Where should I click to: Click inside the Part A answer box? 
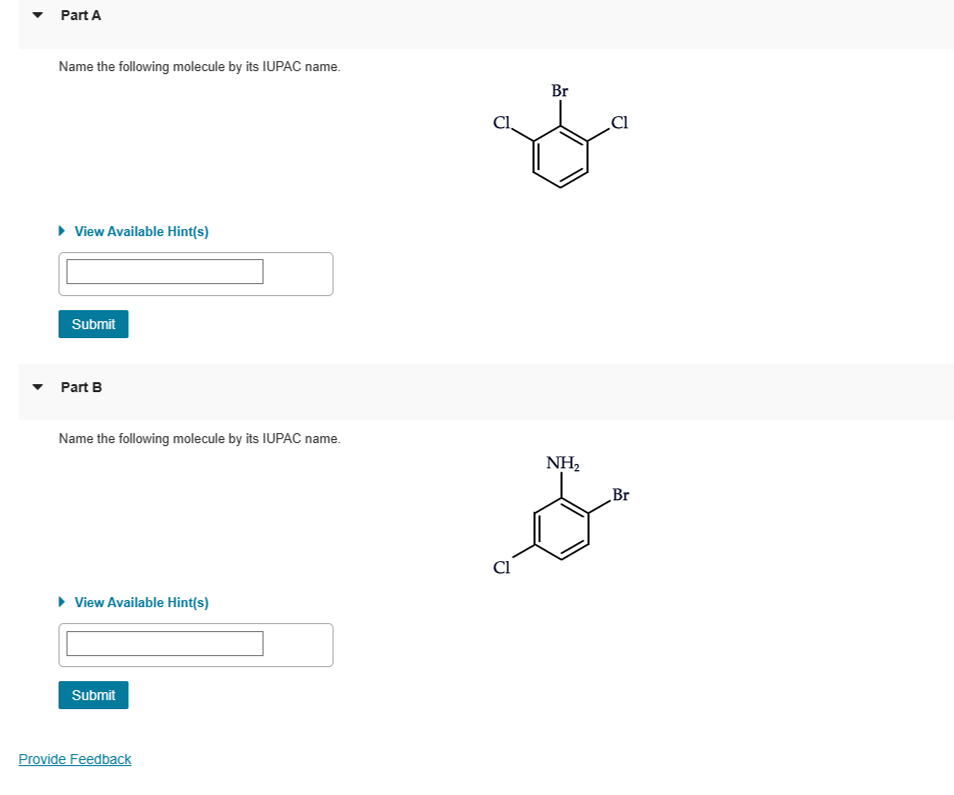point(164,270)
